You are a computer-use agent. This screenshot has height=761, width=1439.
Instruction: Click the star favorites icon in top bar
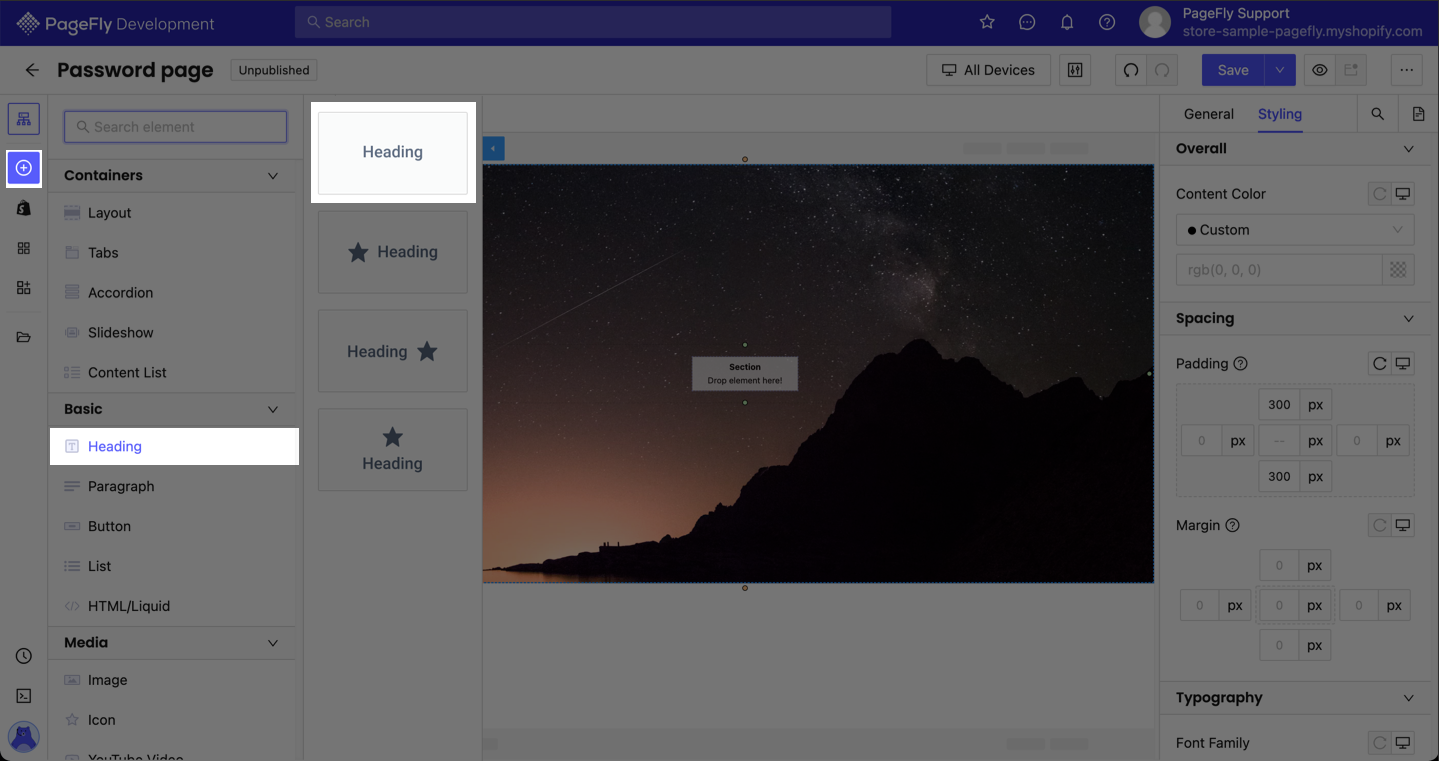pyautogui.click(x=987, y=22)
